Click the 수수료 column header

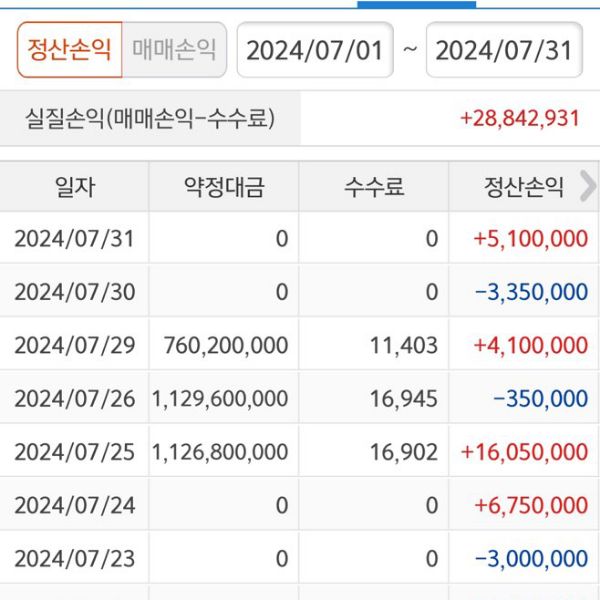373,186
